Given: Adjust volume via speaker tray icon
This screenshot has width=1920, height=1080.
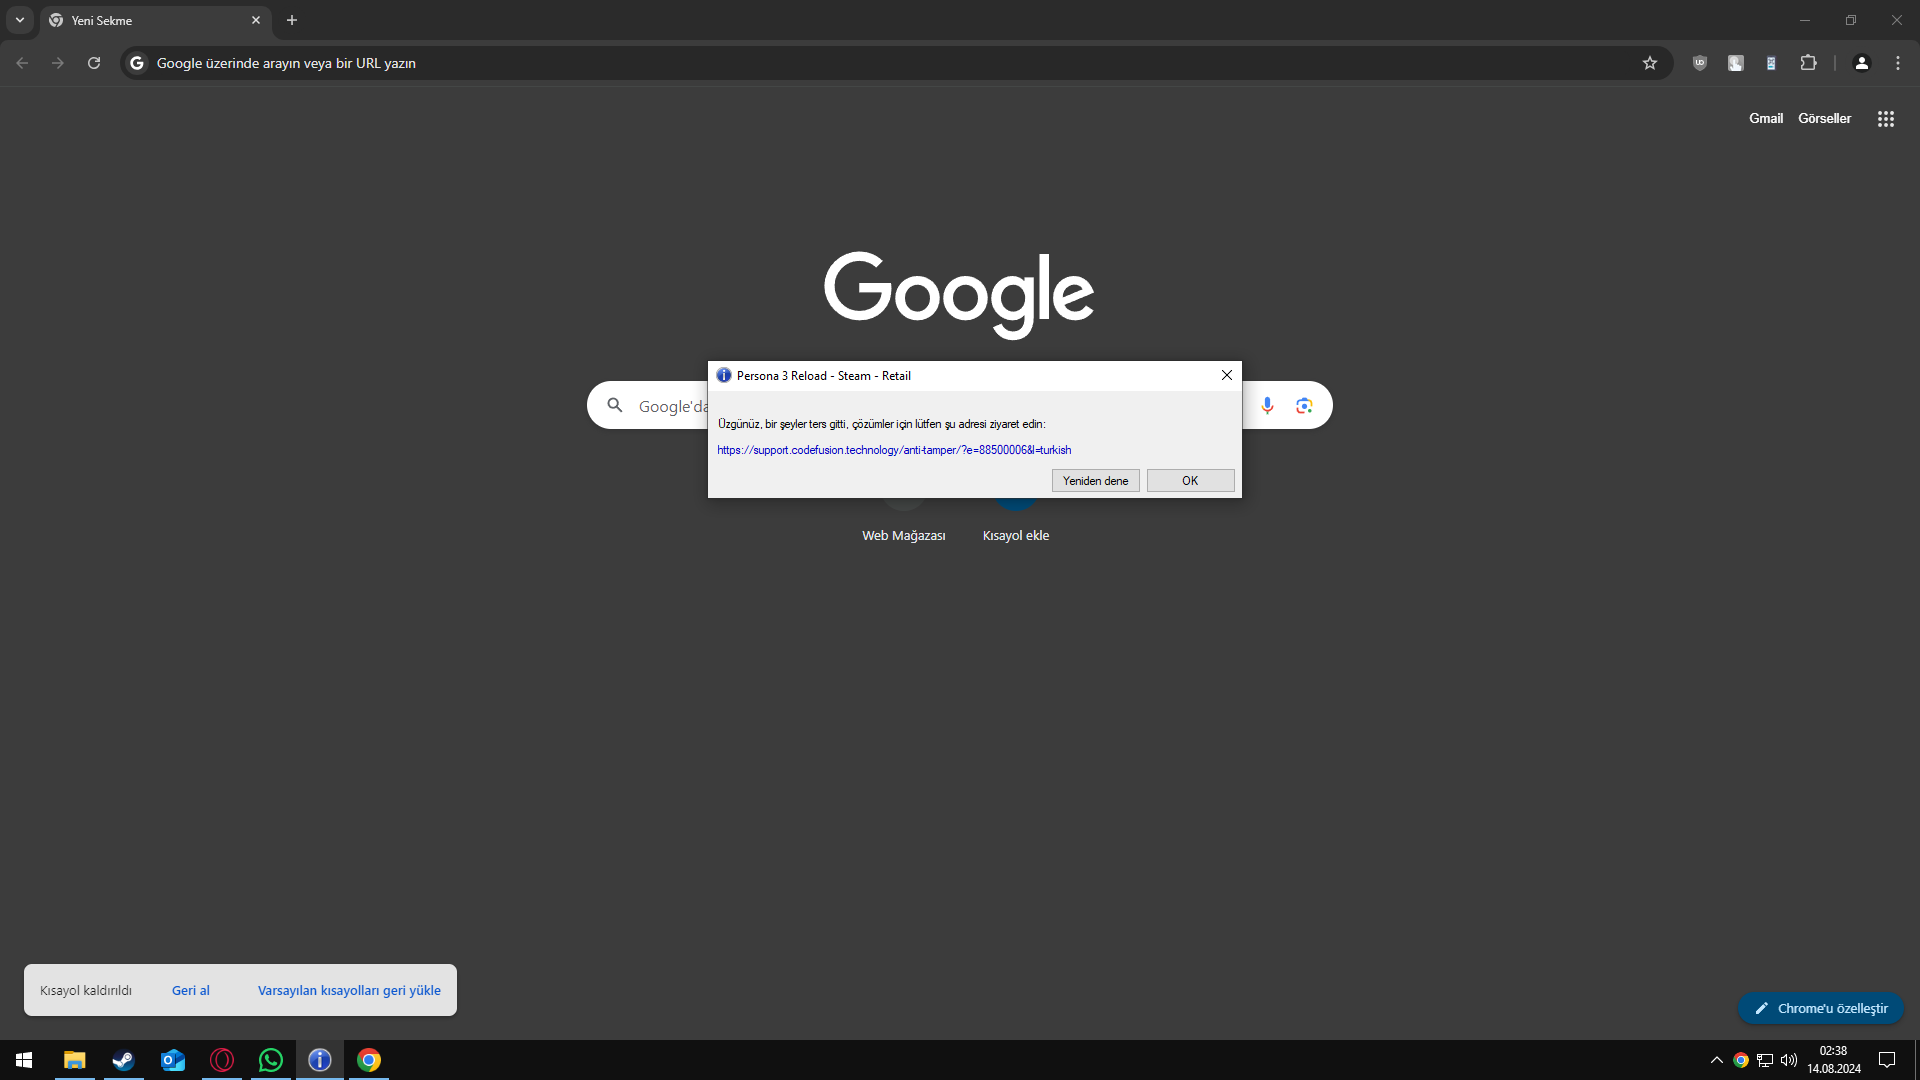Looking at the screenshot, I should point(1789,1060).
